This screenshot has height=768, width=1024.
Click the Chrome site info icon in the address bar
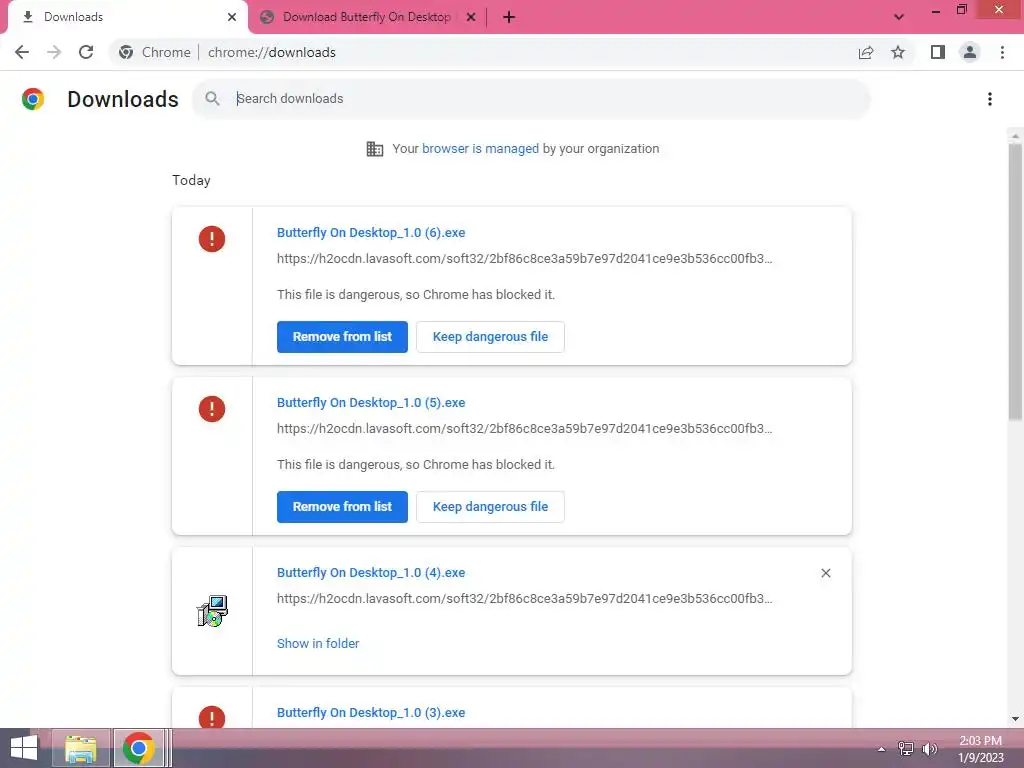126,52
